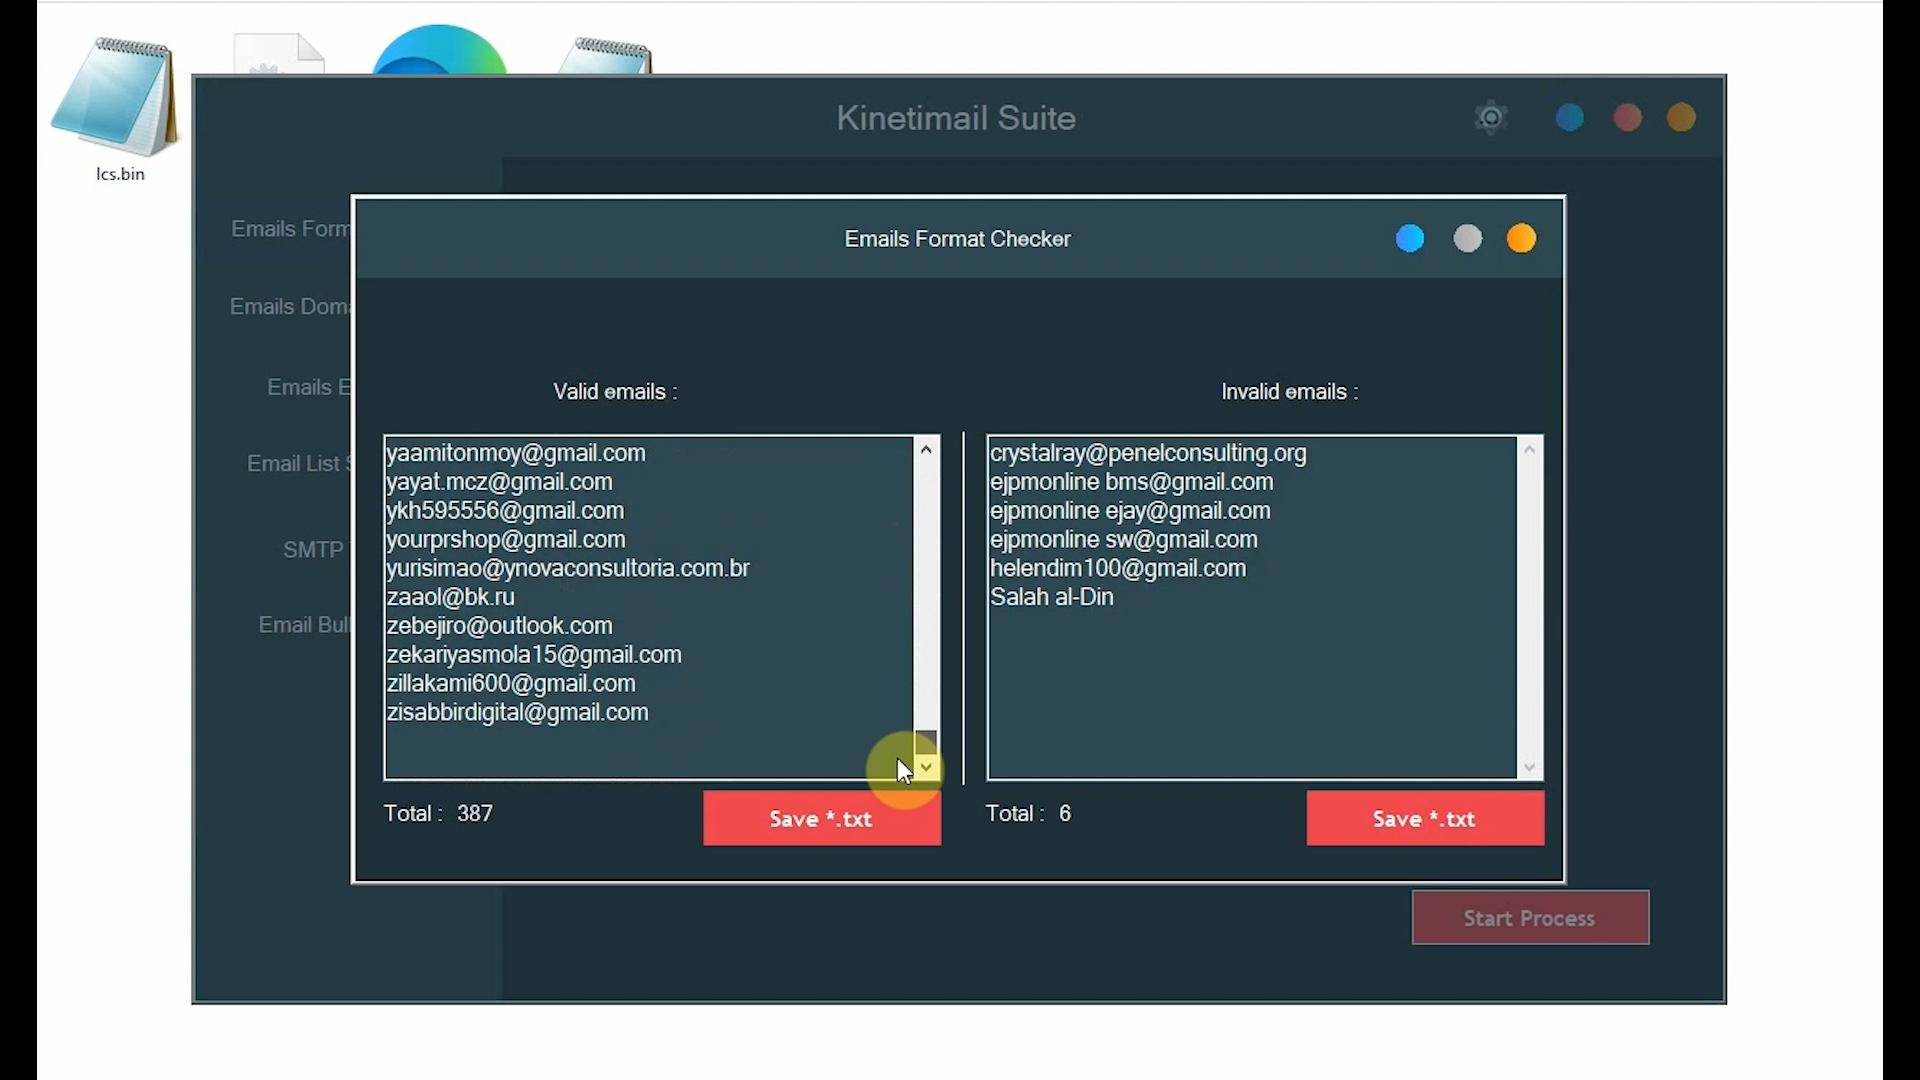1920x1080 pixels.
Task: Click the up arrow of the valid emails scrollbar
Action: [x=926, y=449]
